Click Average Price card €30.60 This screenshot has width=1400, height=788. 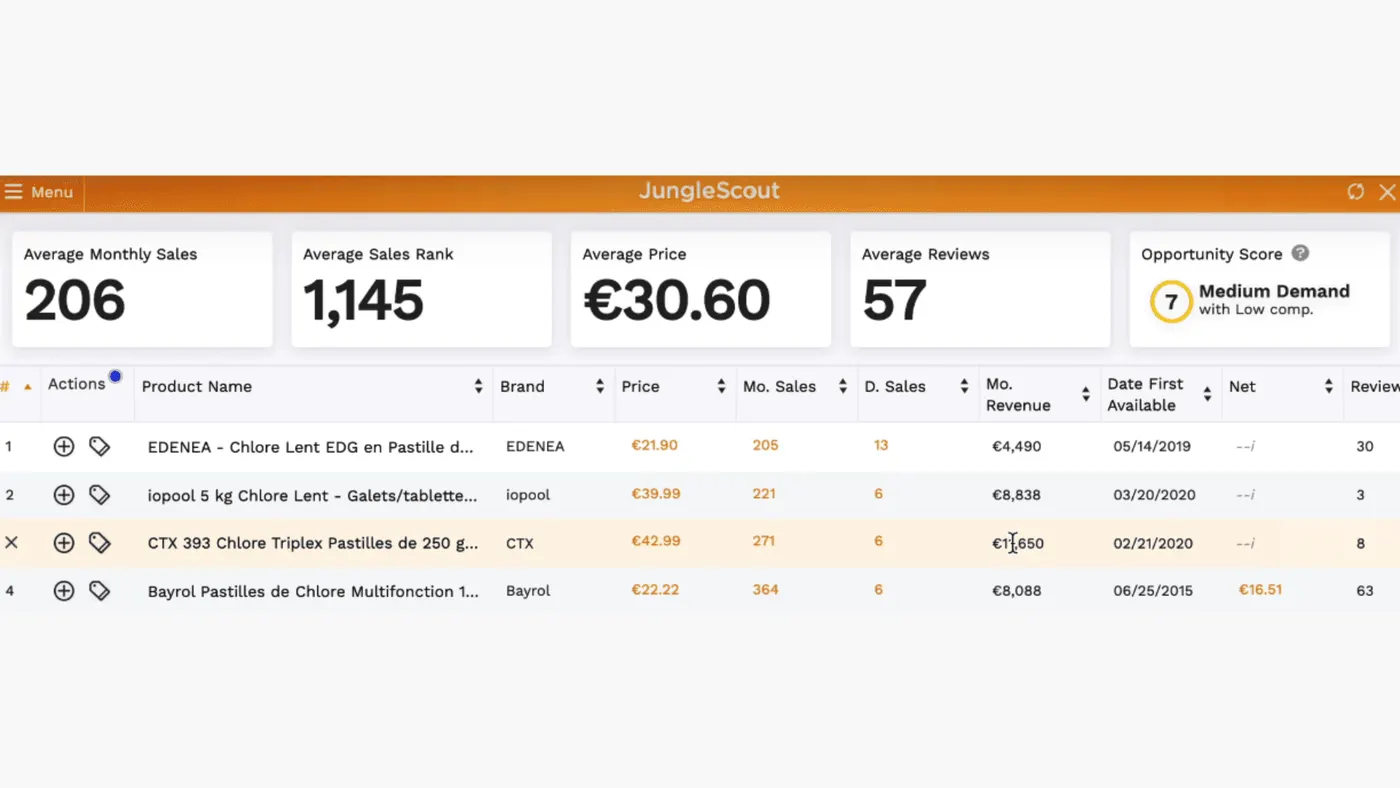701,290
